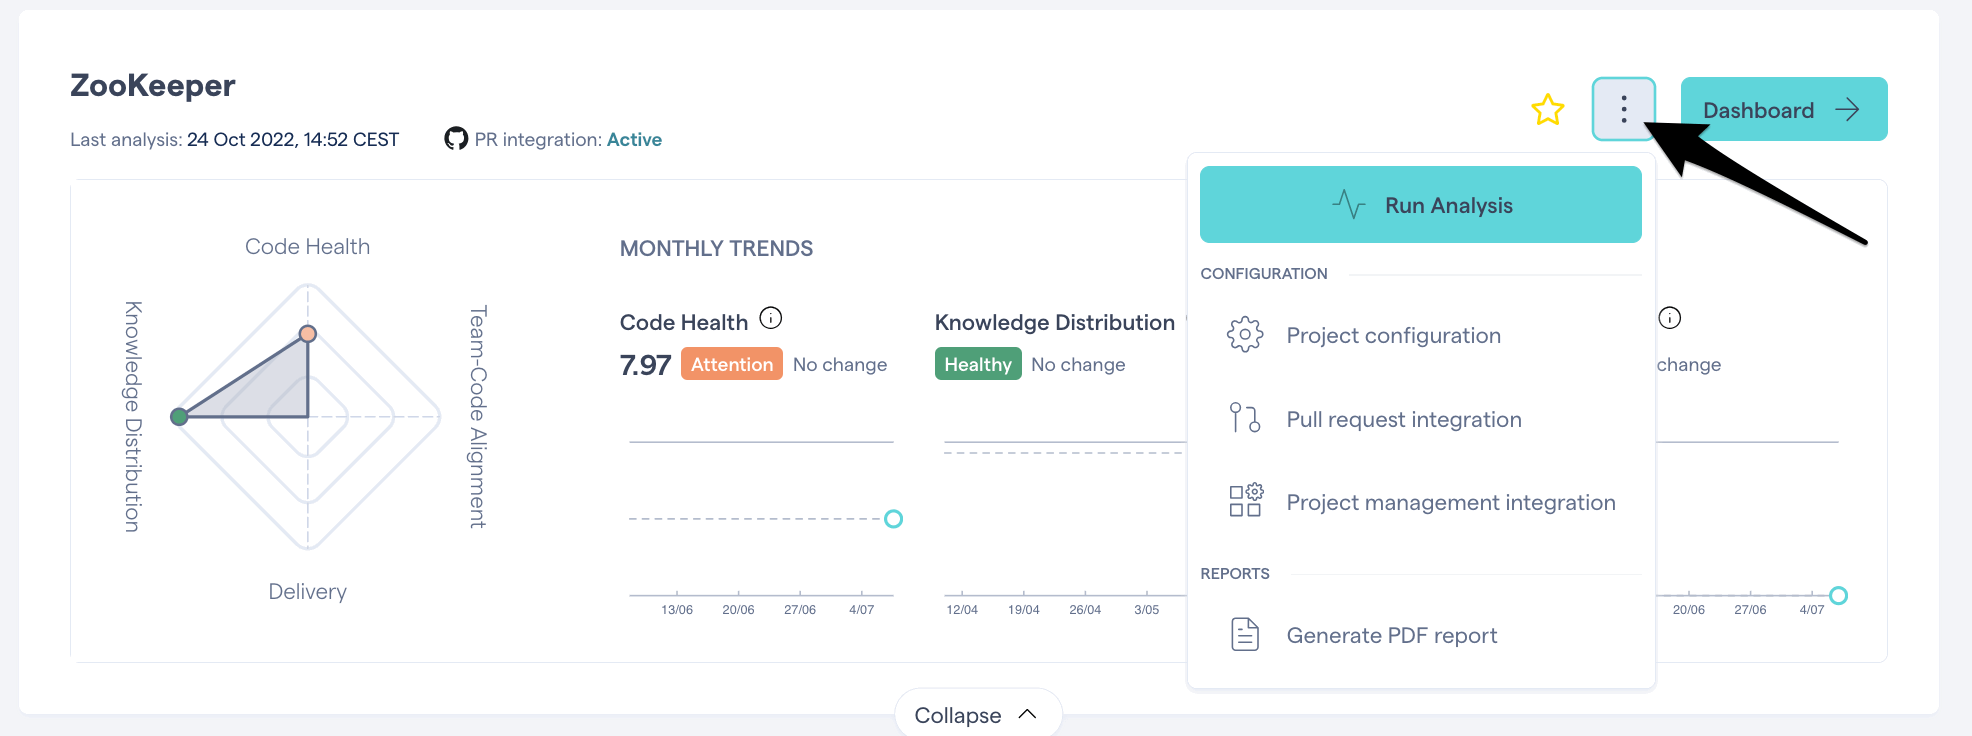Viewport: 1972px width, 736px height.
Task: Open the ZooKeeper Dashboard
Action: 1783,109
